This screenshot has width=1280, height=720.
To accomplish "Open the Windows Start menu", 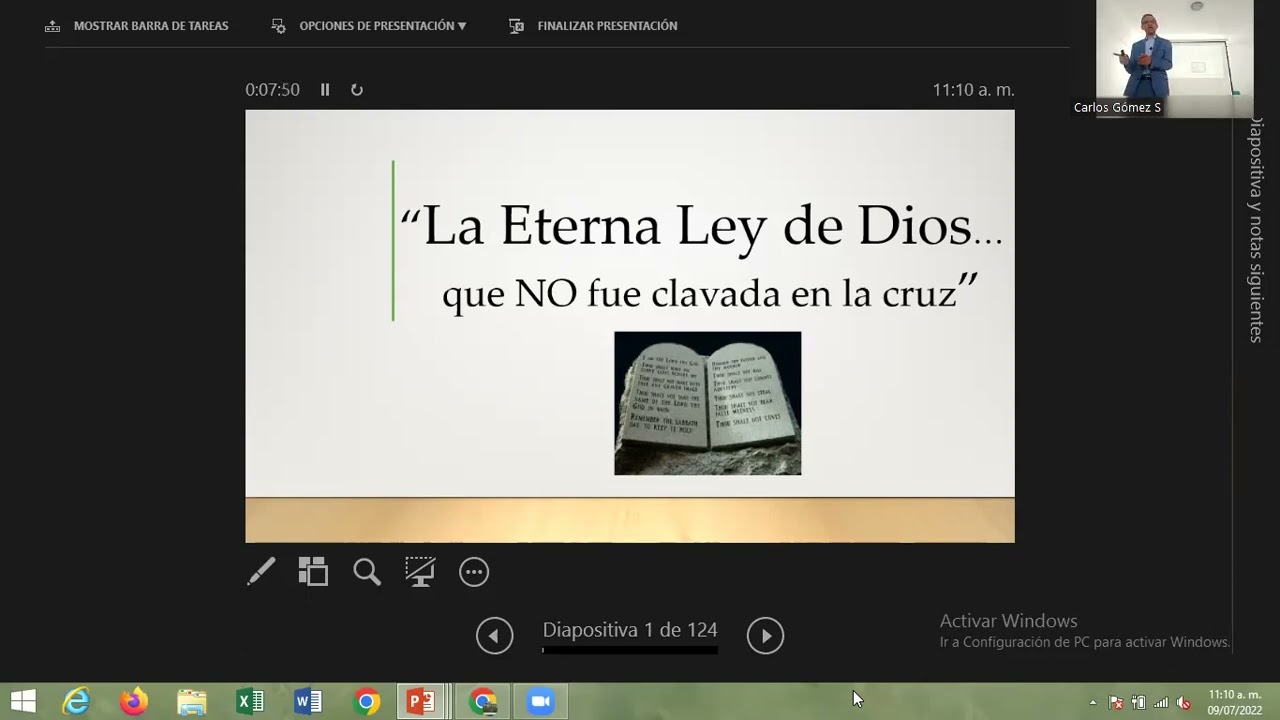I will [x=23, y=702].
